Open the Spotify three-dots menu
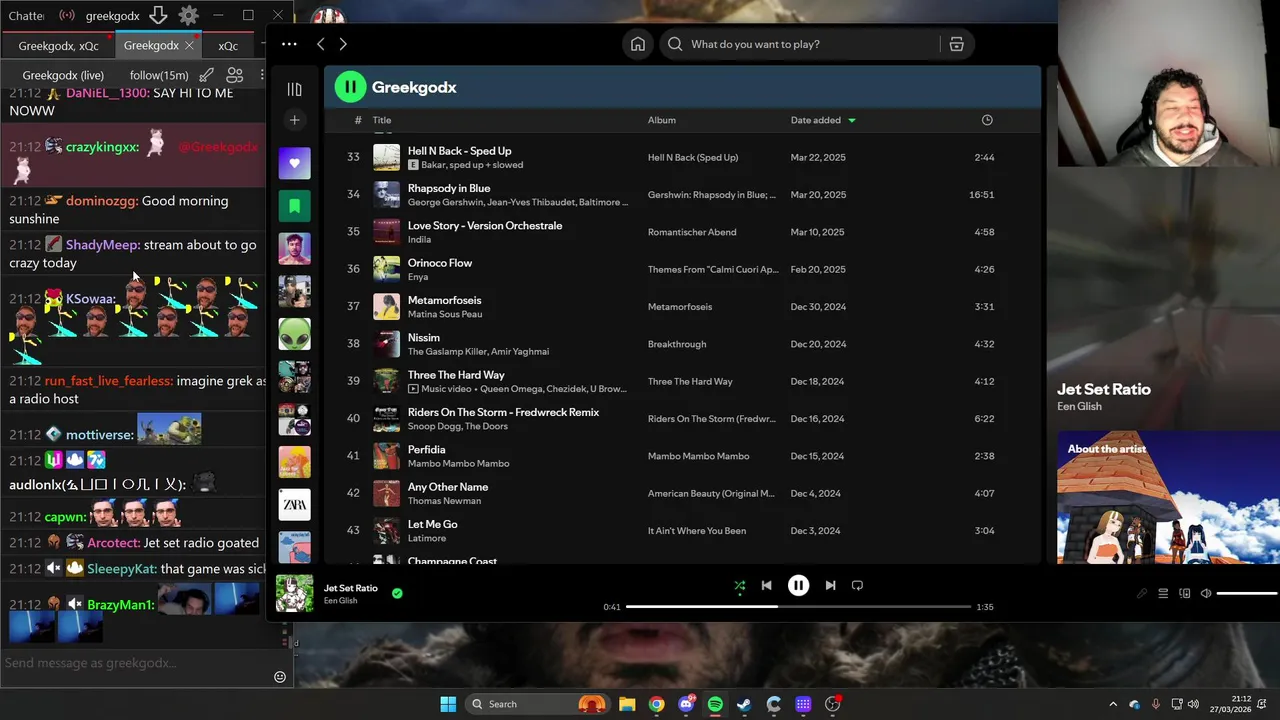The image size is (1280, 720). pyautogui.click(x=289, y=44)
